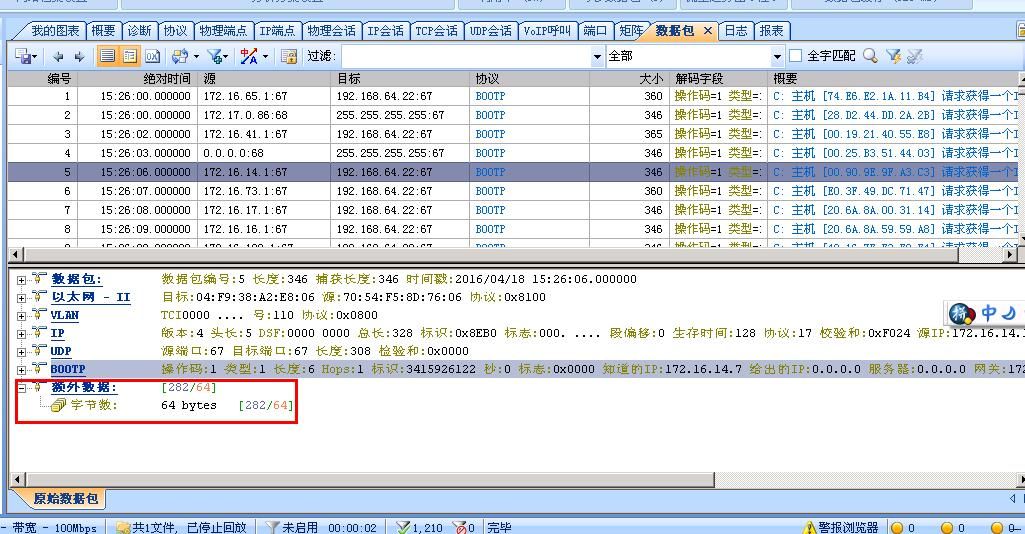Click the magnifier search icon beside 全字匹配
This screenshot has width=1025, height=534.
[x=870, y=56]
